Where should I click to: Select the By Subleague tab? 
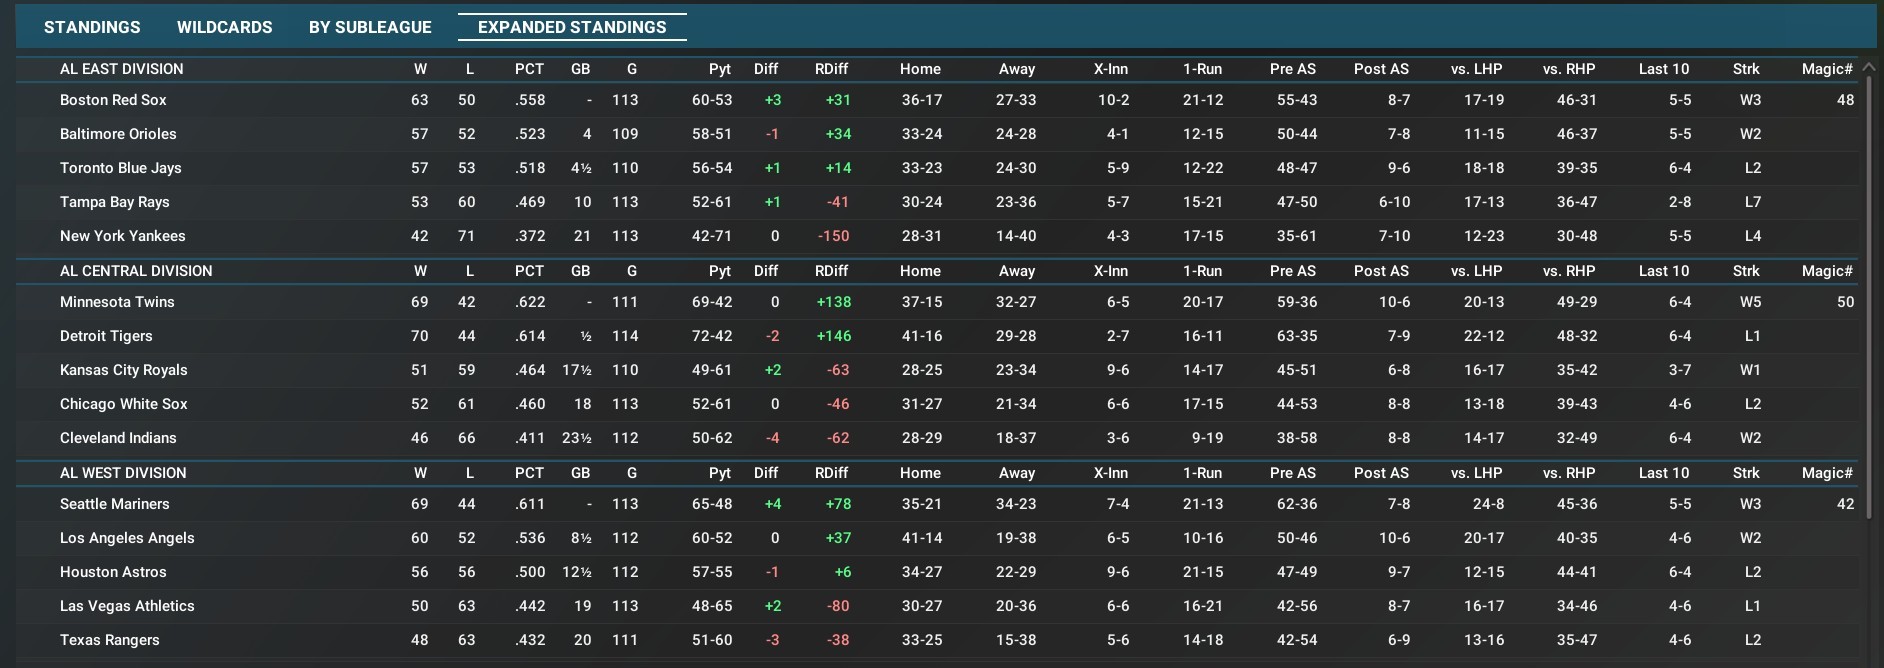coord(370,27)
